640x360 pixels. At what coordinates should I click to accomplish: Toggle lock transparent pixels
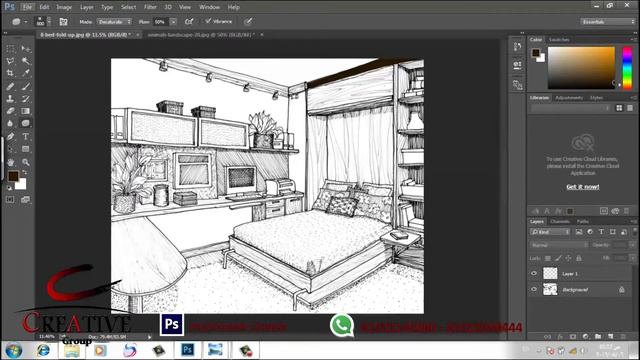548,258
